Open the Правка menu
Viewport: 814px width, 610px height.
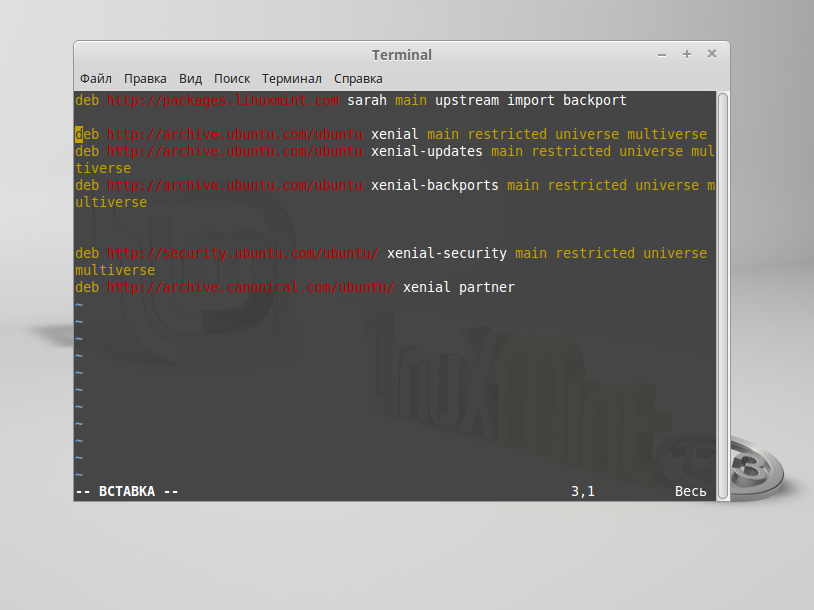click(145, 78)
